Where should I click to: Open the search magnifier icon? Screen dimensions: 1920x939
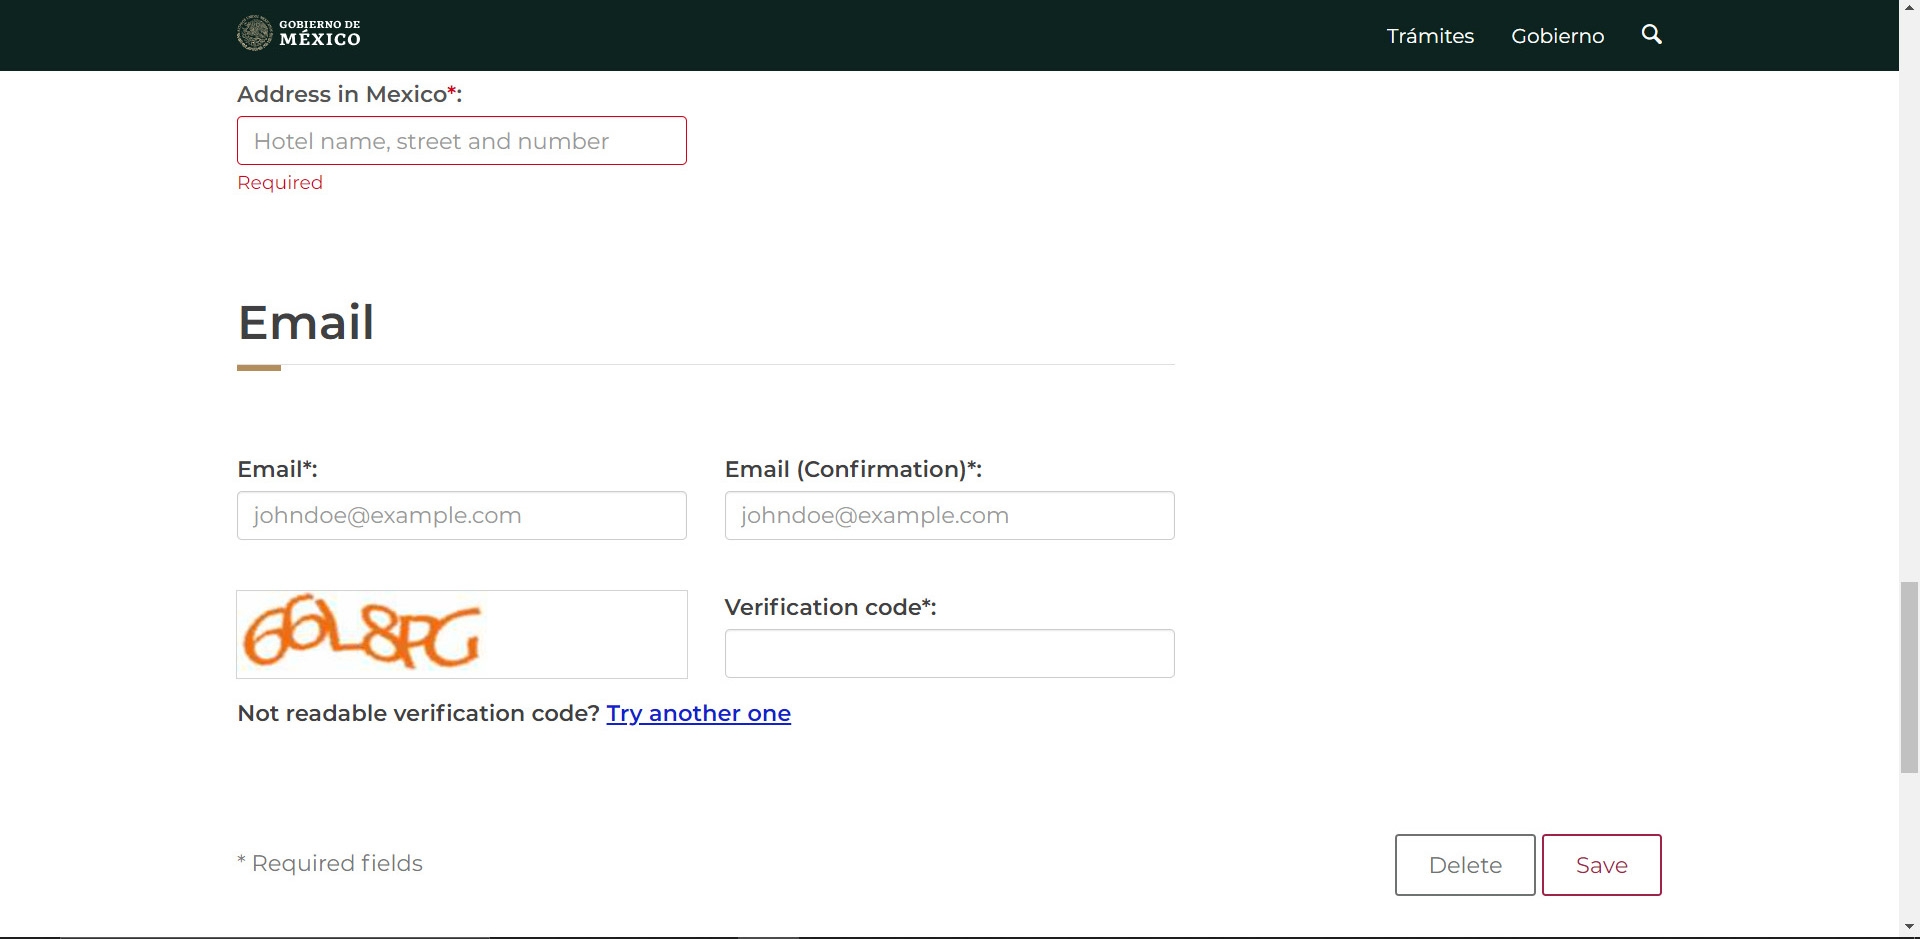tap(1651, 35)
